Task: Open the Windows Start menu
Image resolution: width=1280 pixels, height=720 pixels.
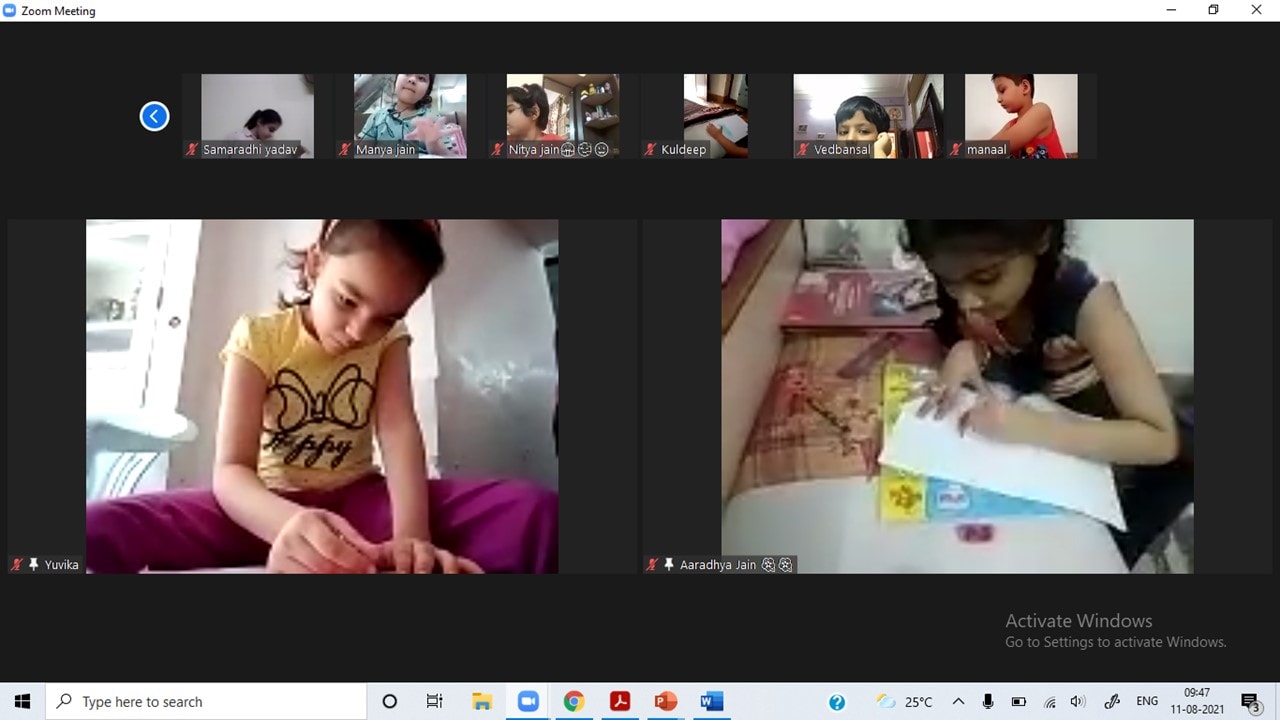Action: (22, 702)
